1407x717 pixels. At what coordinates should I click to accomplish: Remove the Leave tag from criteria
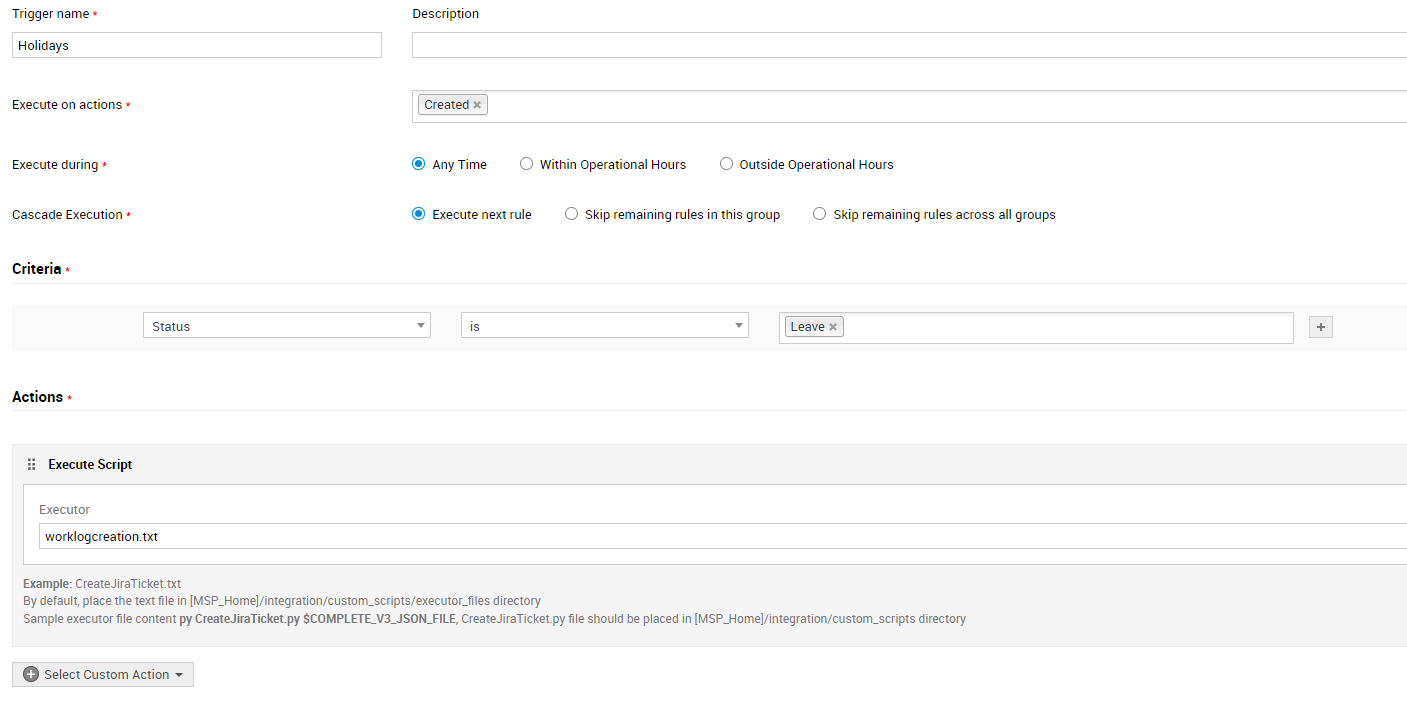click(833, 327)
